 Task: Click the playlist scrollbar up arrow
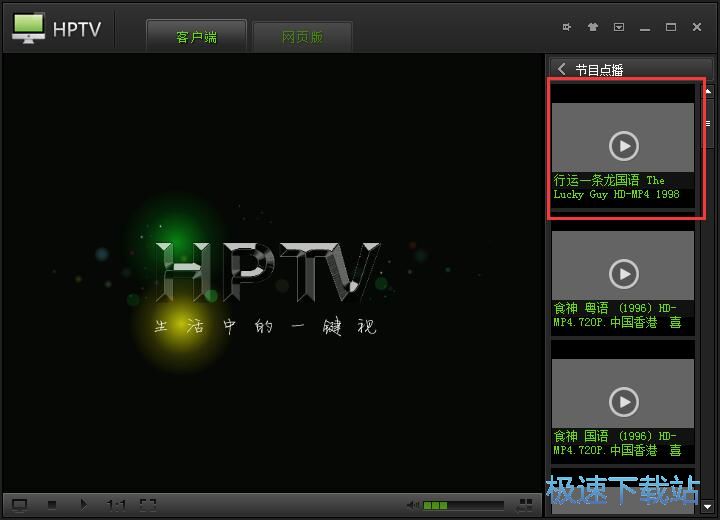click(708, 91)
